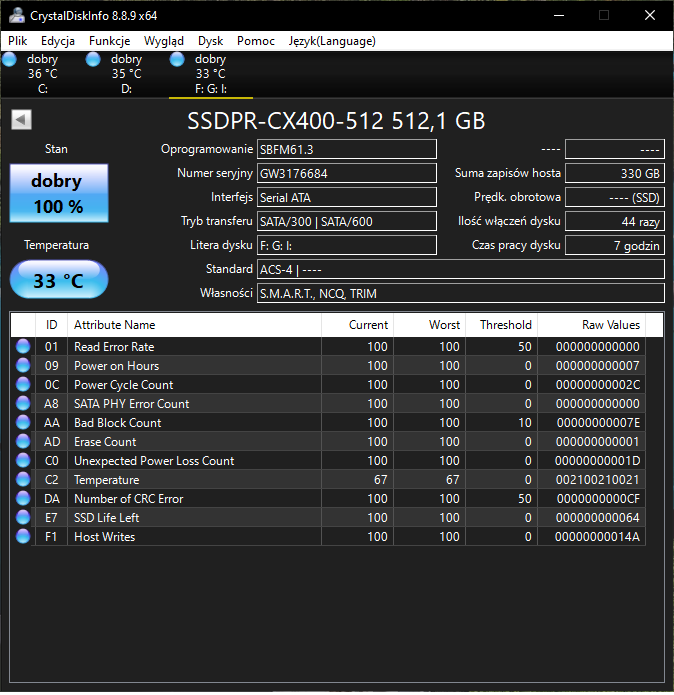Click the drive title SSDPR-CX400-512 512,1 GB

pyautogui.click(x=336, y=121)
